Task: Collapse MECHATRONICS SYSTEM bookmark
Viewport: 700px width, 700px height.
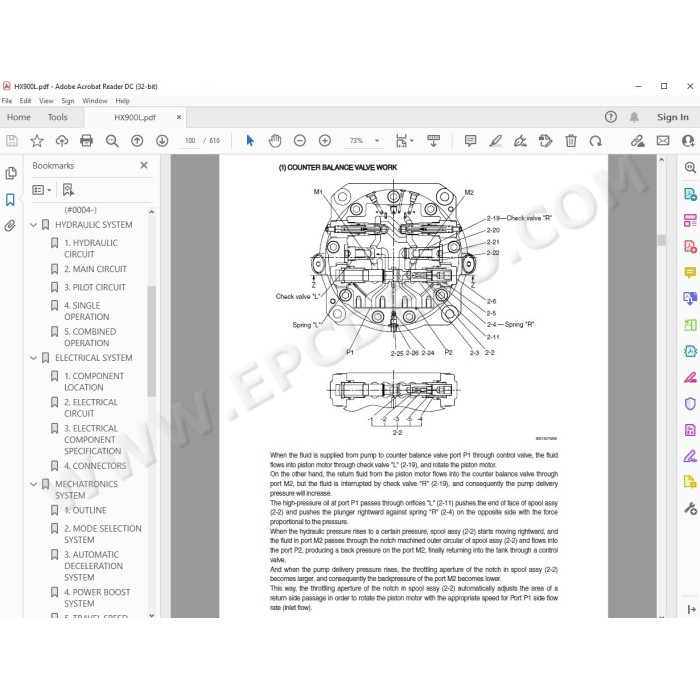Action: [33, 484]
